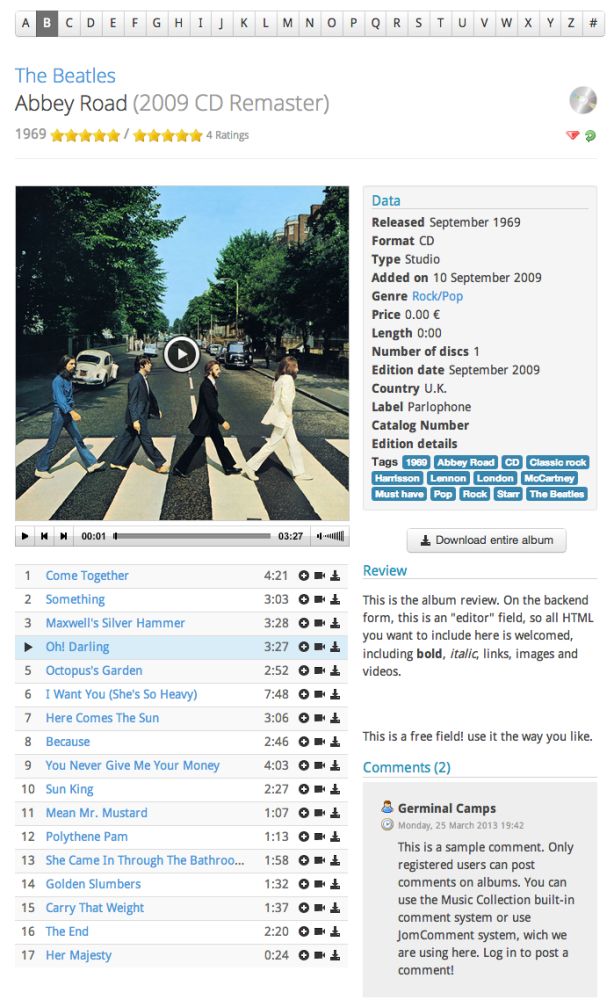Seek along the Oh! Darling progress bar

tap(192, 536)
